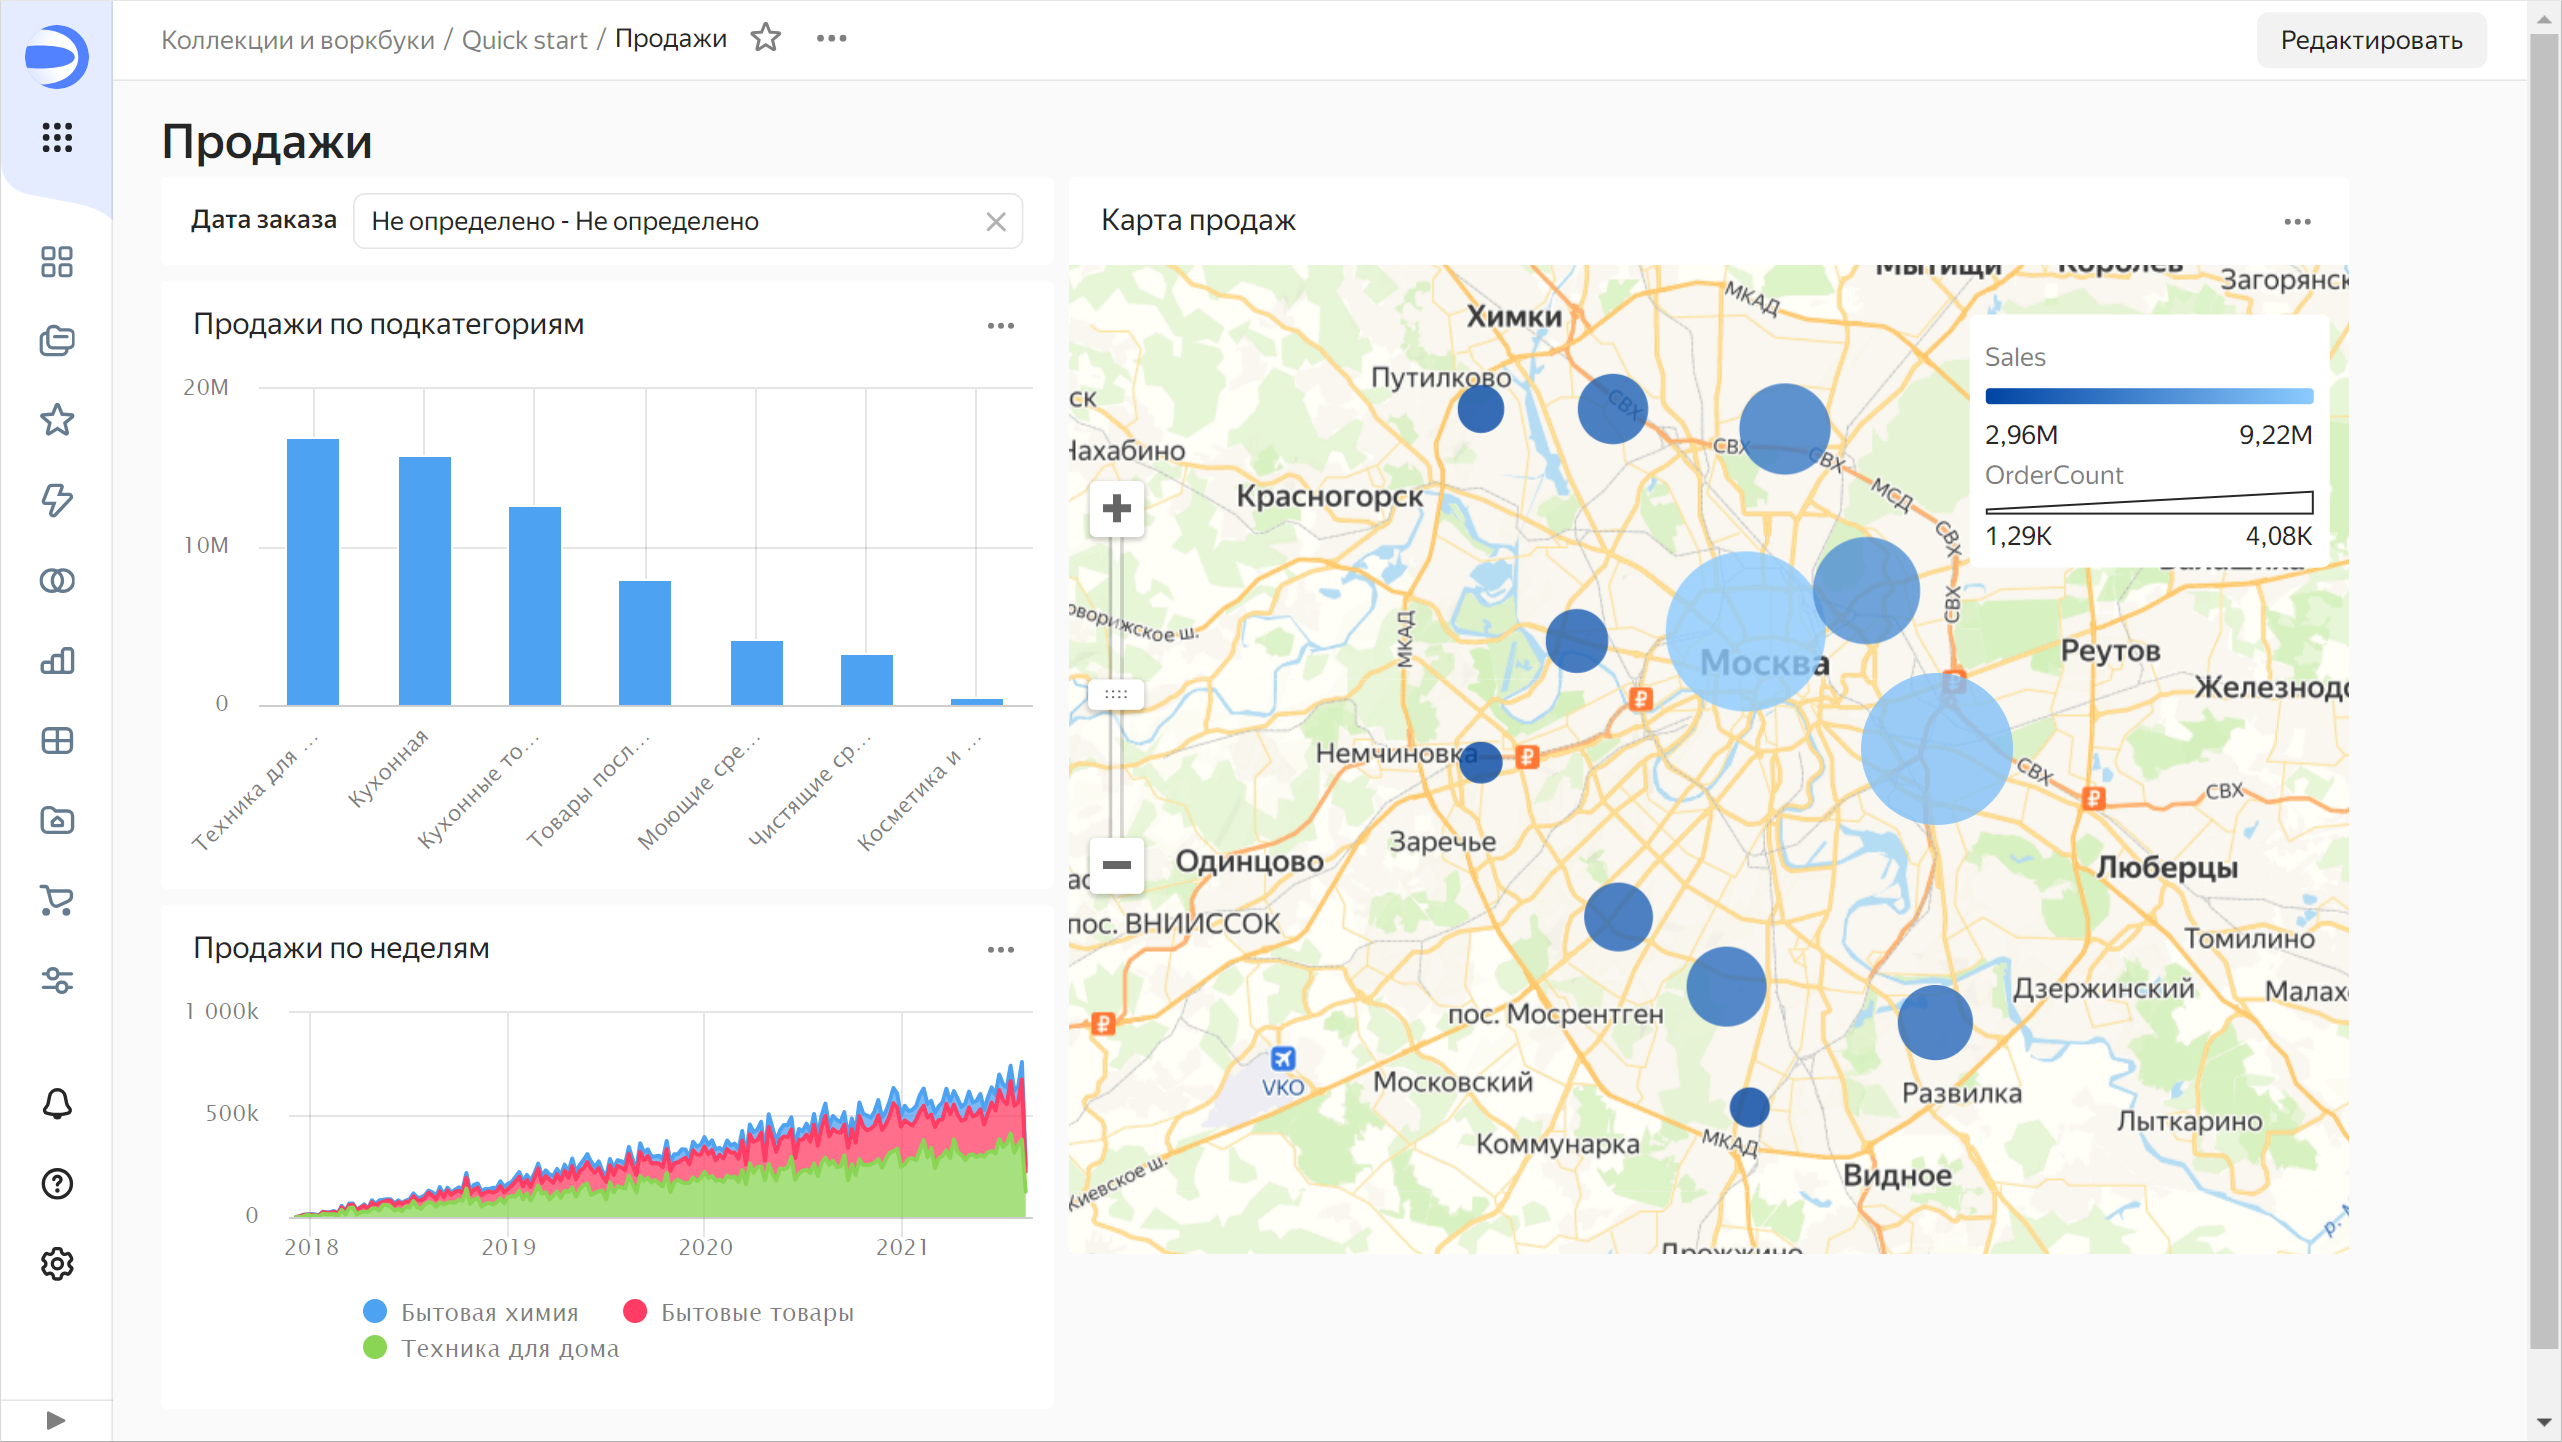The image size is (2562, 1442).
Task: Click the Редактировать button
Action: tap(2370, 40)
